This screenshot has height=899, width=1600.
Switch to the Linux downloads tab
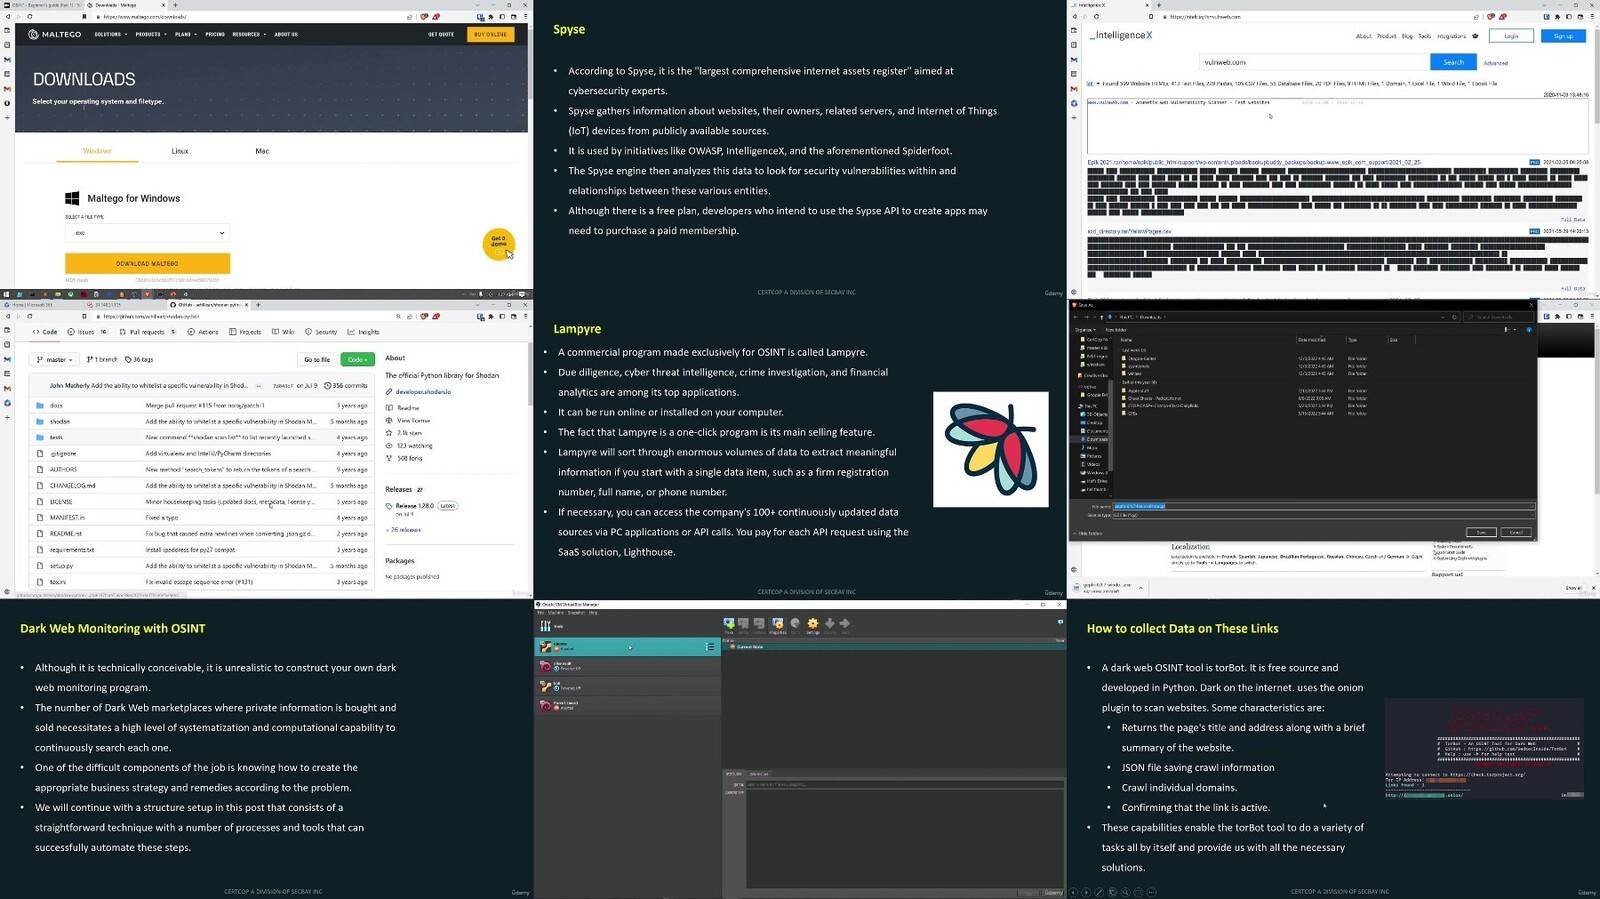pyautogui.click(x=180, y=151)
